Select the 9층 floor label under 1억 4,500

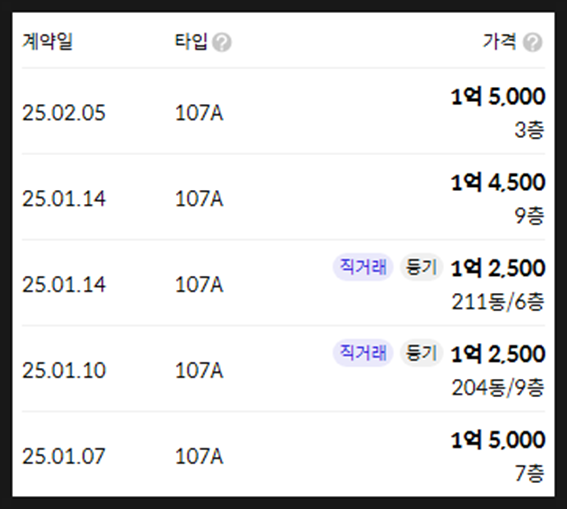click(529, 216)
